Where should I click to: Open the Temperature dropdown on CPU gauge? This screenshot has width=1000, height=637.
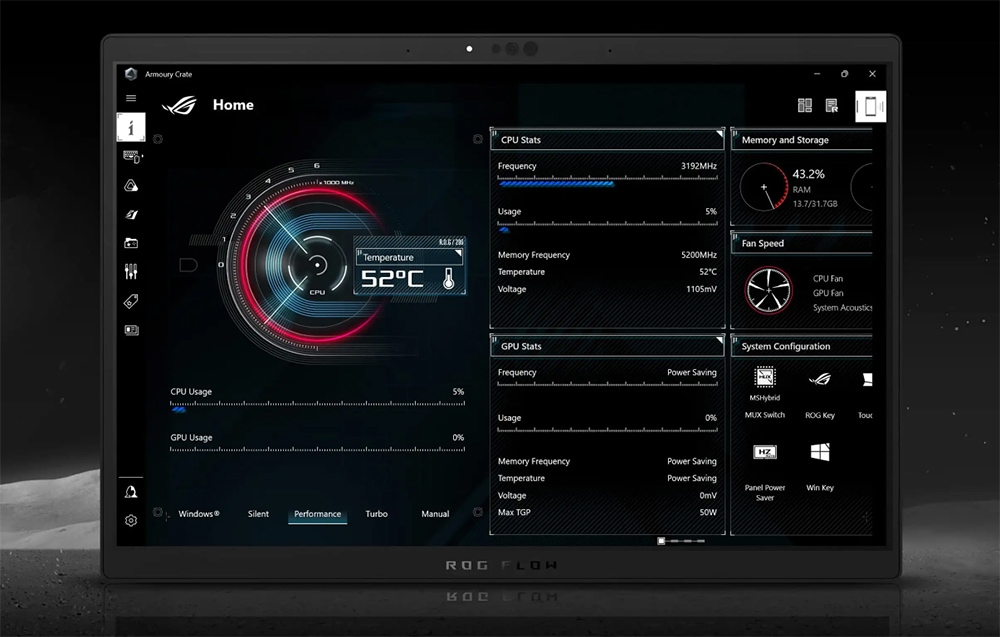409,257
